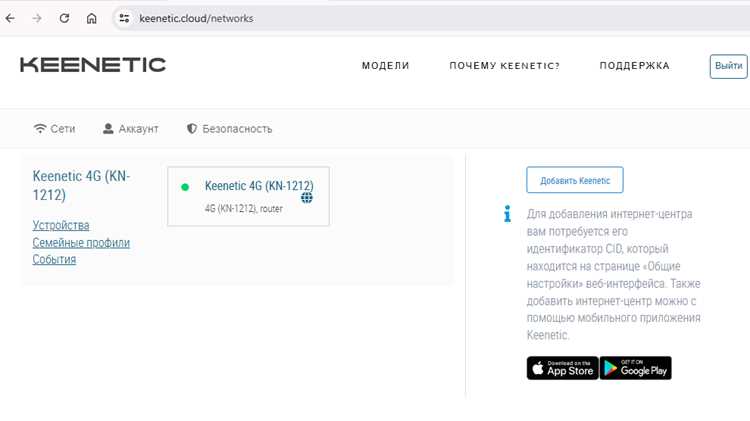Open ПОЧЕМУ KEENETIC? menu item
Image resolution: width=750 pixels, height=421 pixels.
[x=504, y=66]
